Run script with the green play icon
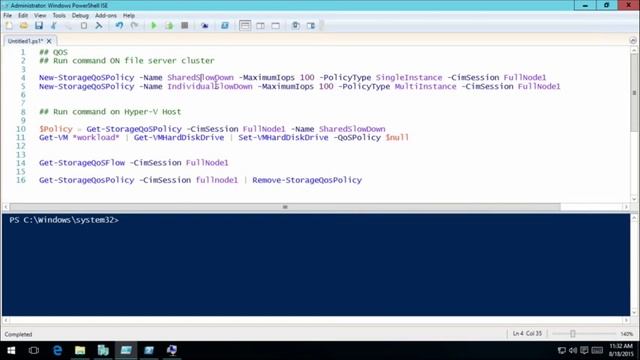Screen dimensions: 640x360 154,26
